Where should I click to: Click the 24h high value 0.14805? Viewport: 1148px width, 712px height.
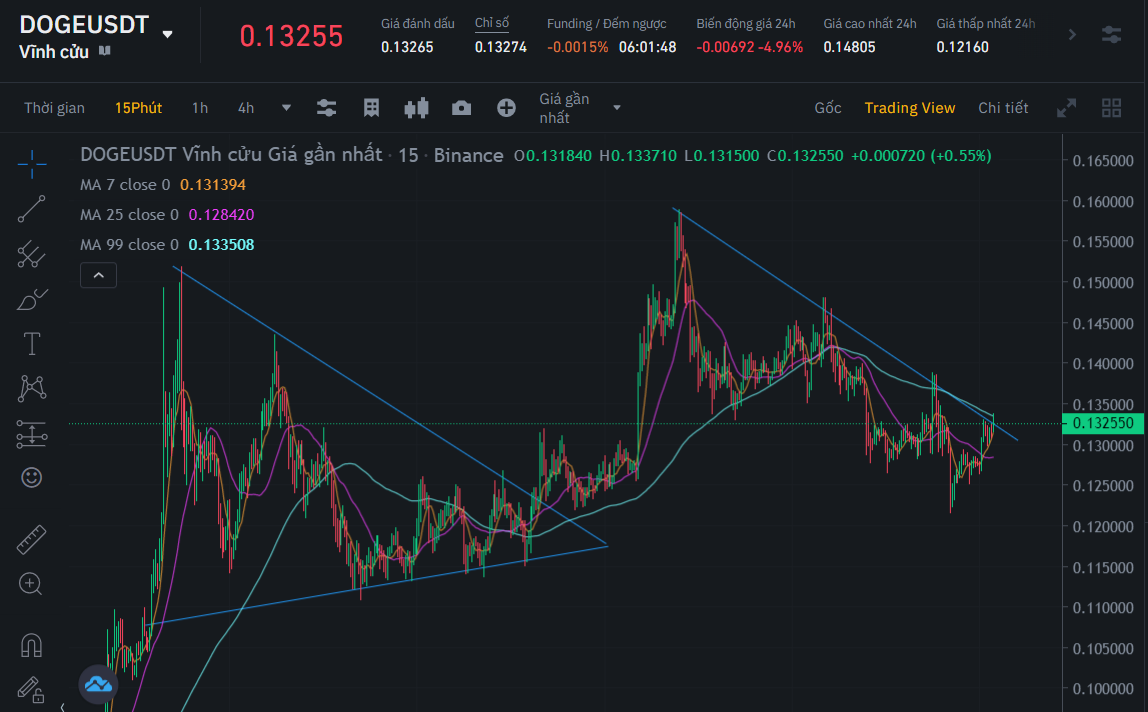point(849,47)
